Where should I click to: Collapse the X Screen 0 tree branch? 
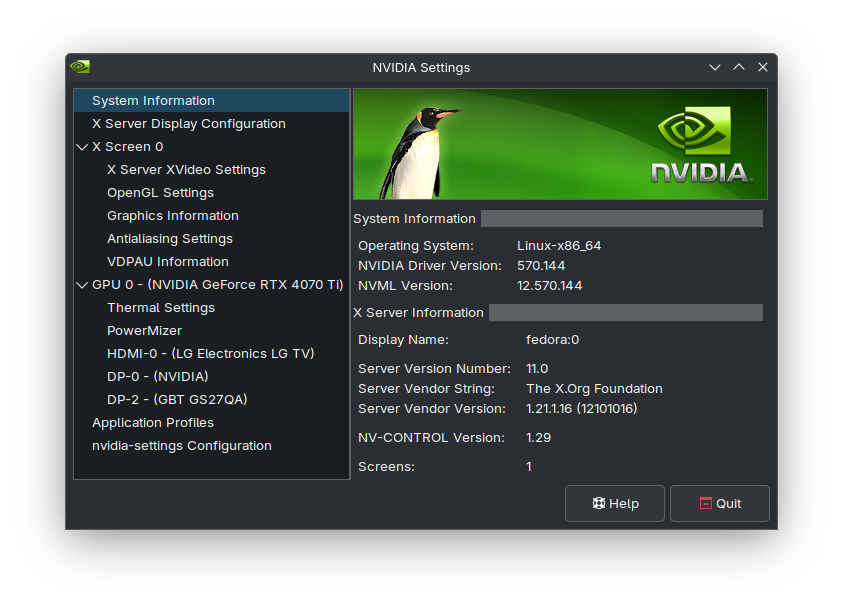click(82, 146)
